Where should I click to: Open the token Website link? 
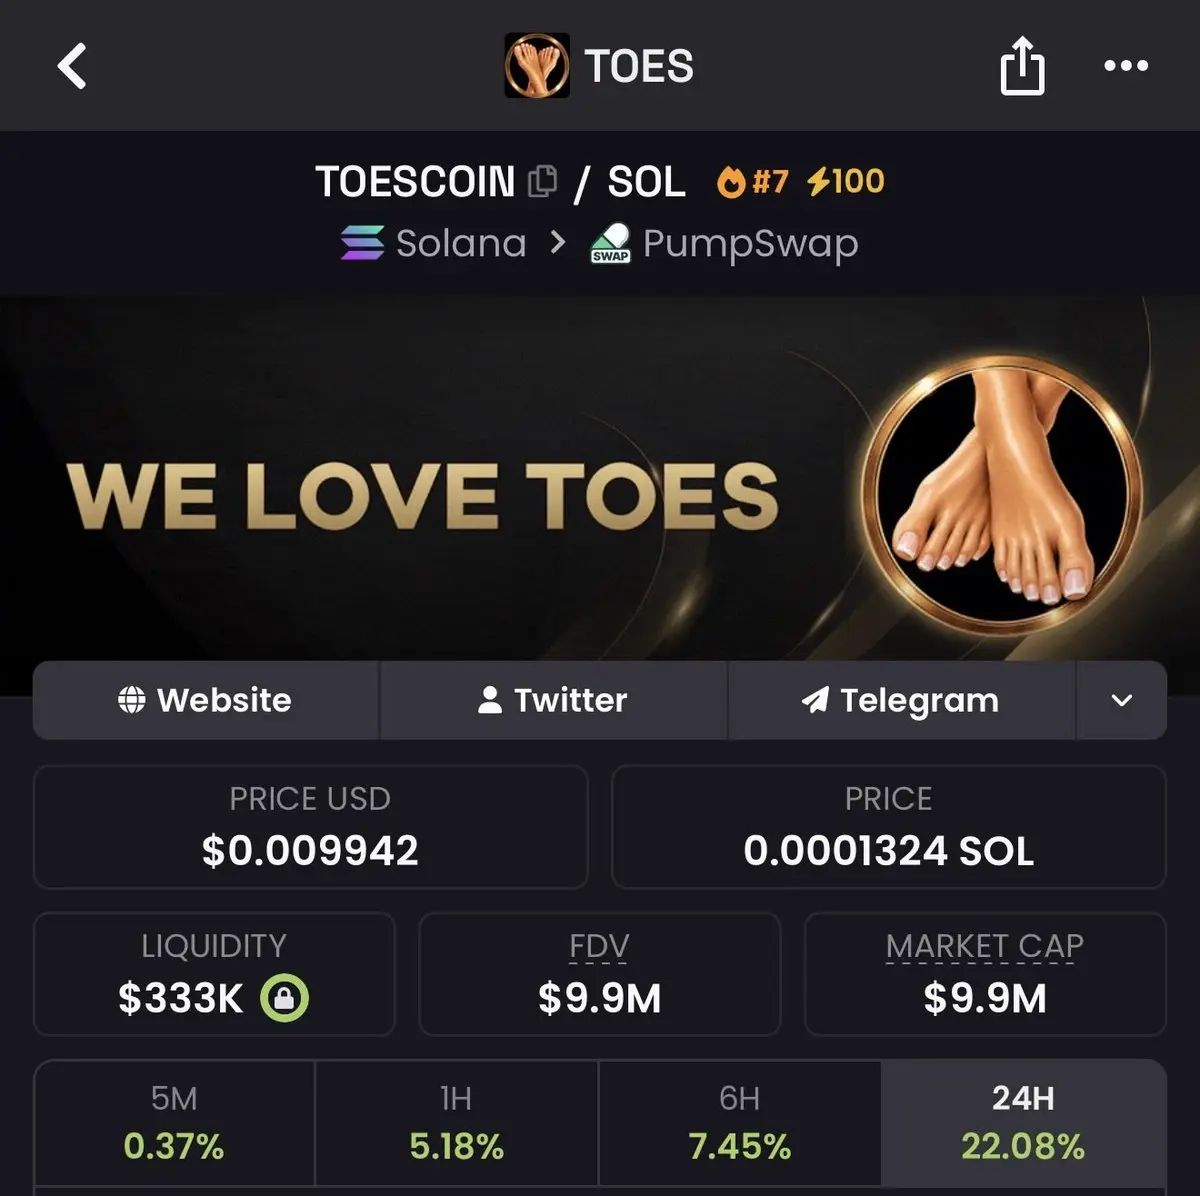[206, 700]
